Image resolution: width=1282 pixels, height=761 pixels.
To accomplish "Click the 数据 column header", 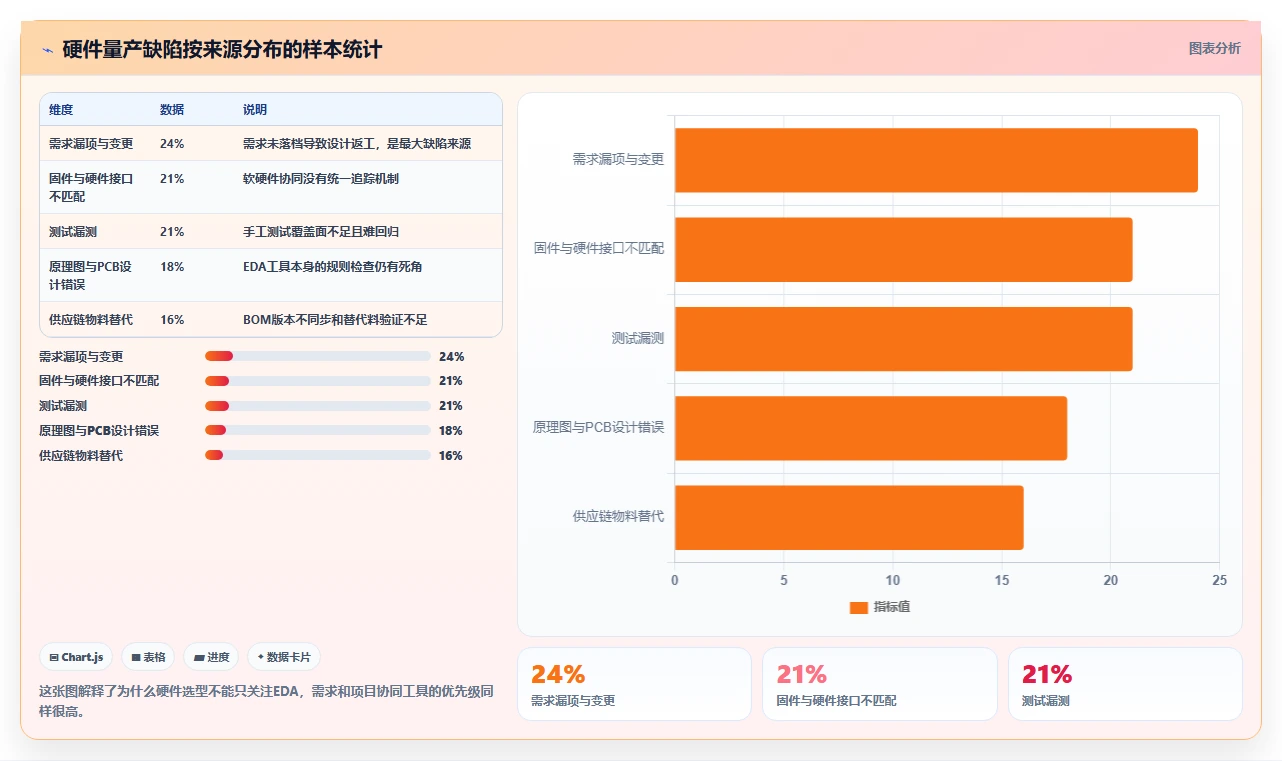I will point(172,110).
